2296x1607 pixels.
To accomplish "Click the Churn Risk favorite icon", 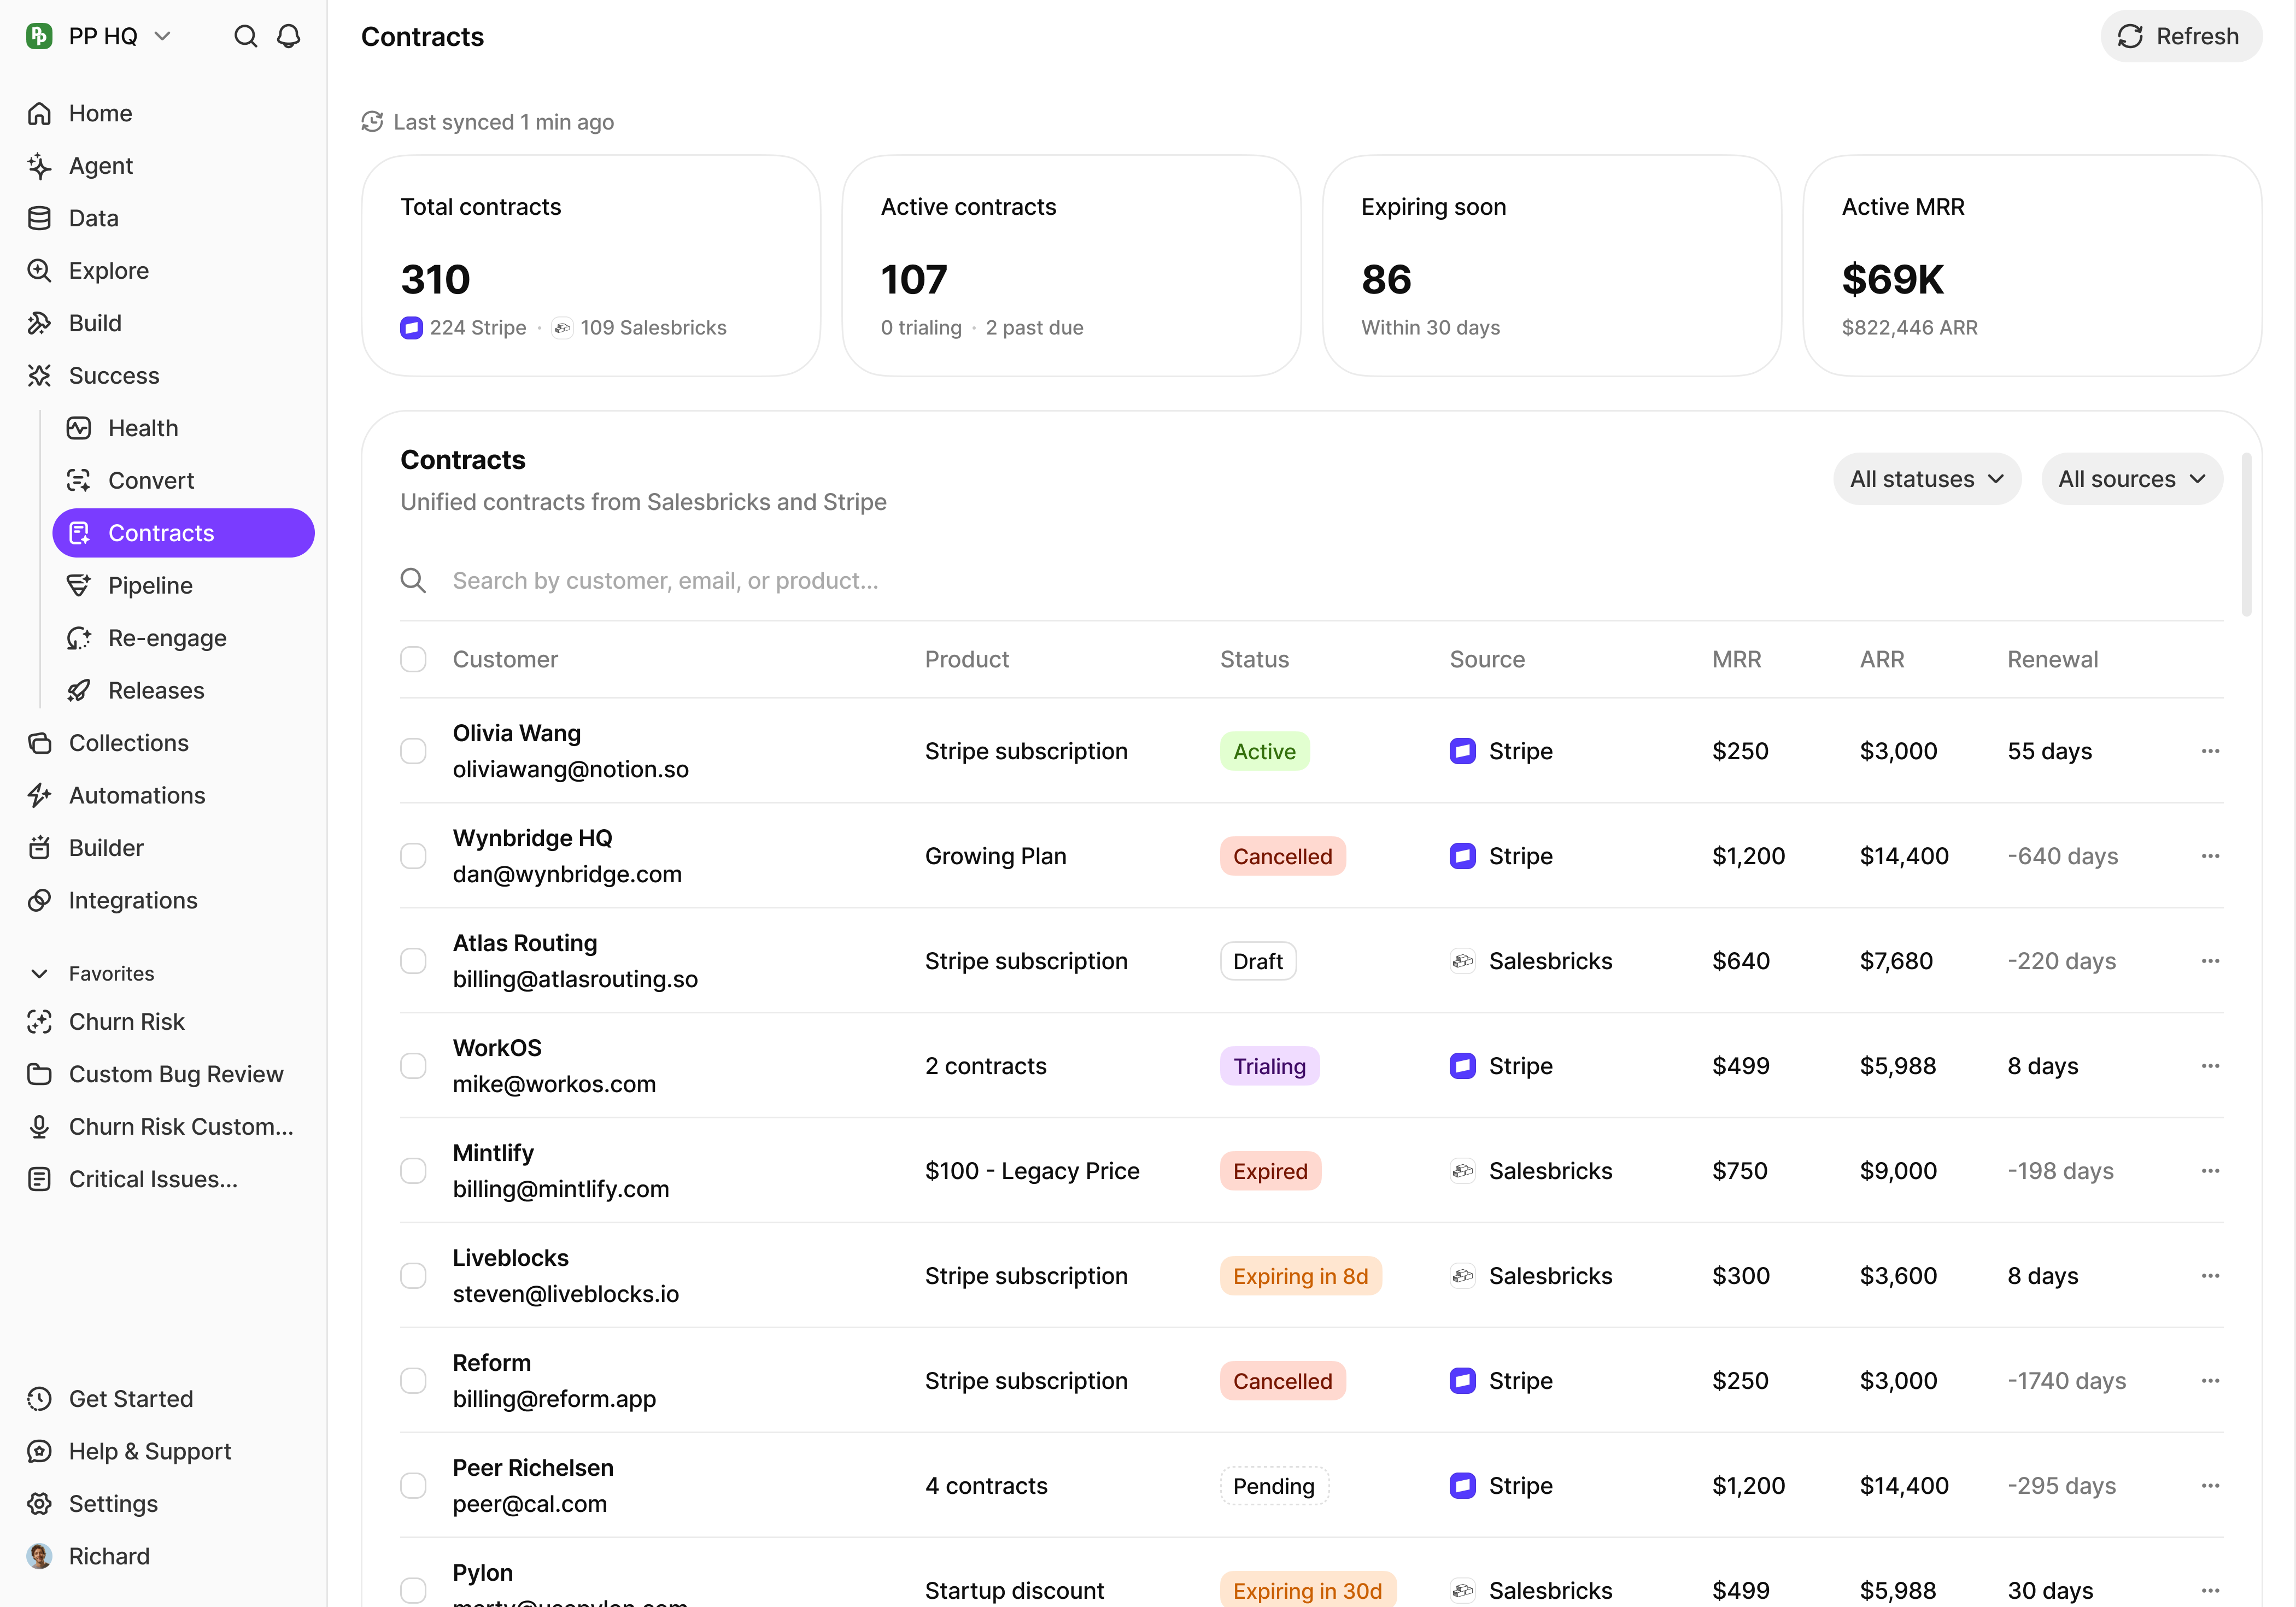I will pos(39,1022).
